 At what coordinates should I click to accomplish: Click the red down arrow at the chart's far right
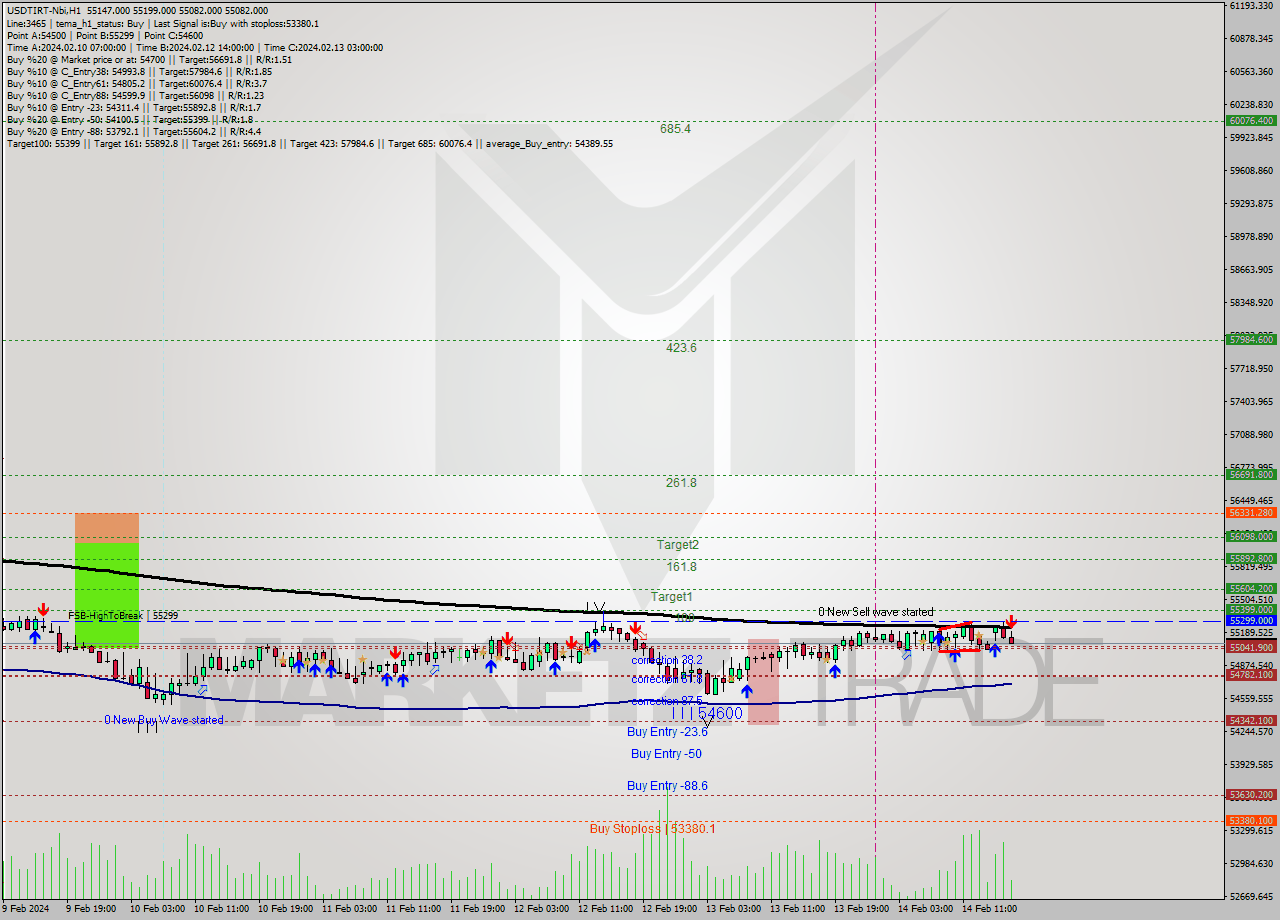1012,622
